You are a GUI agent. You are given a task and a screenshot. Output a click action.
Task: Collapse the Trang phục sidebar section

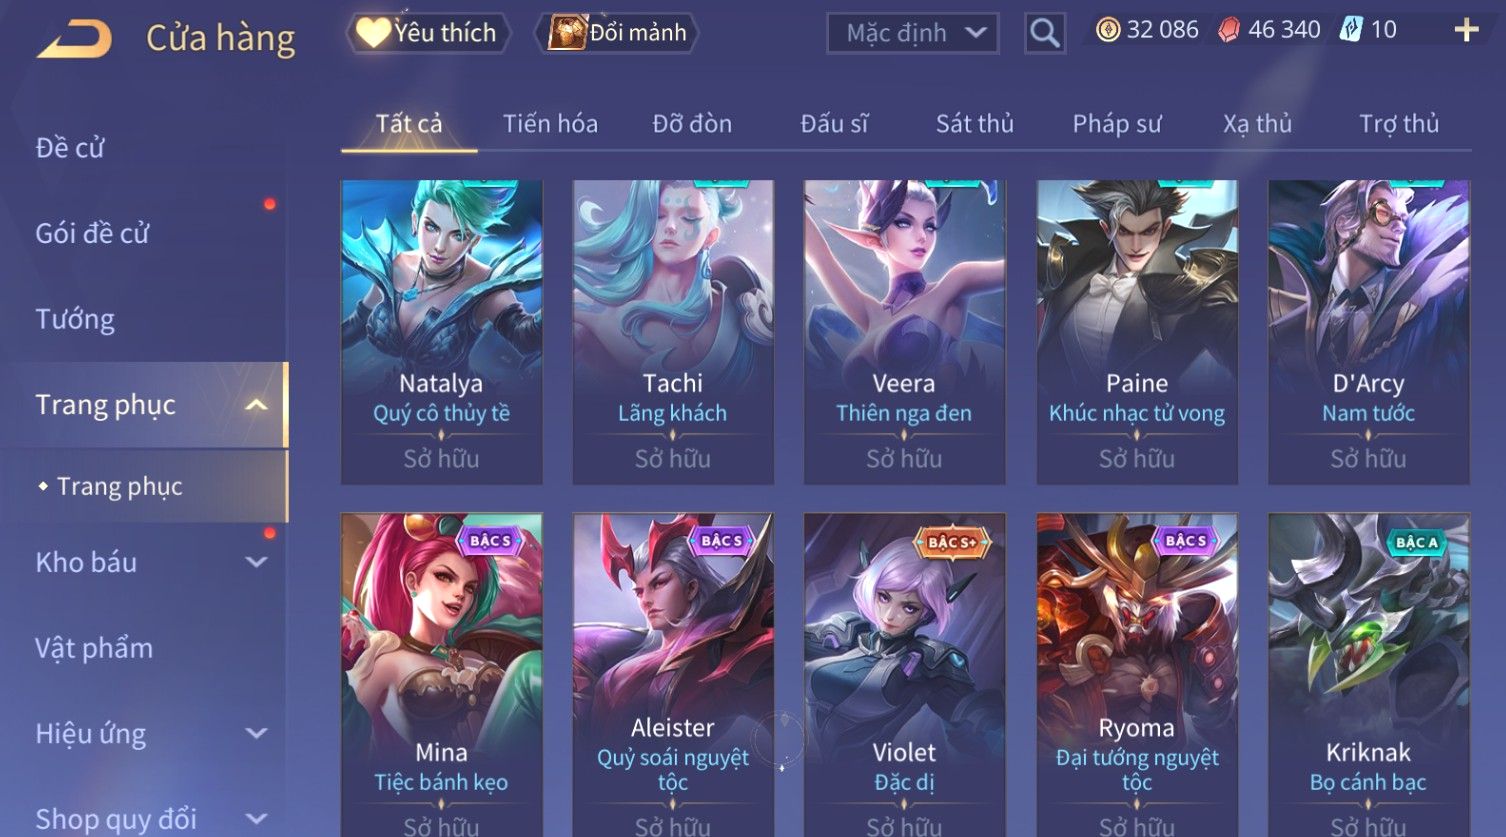tap(256, 405)
